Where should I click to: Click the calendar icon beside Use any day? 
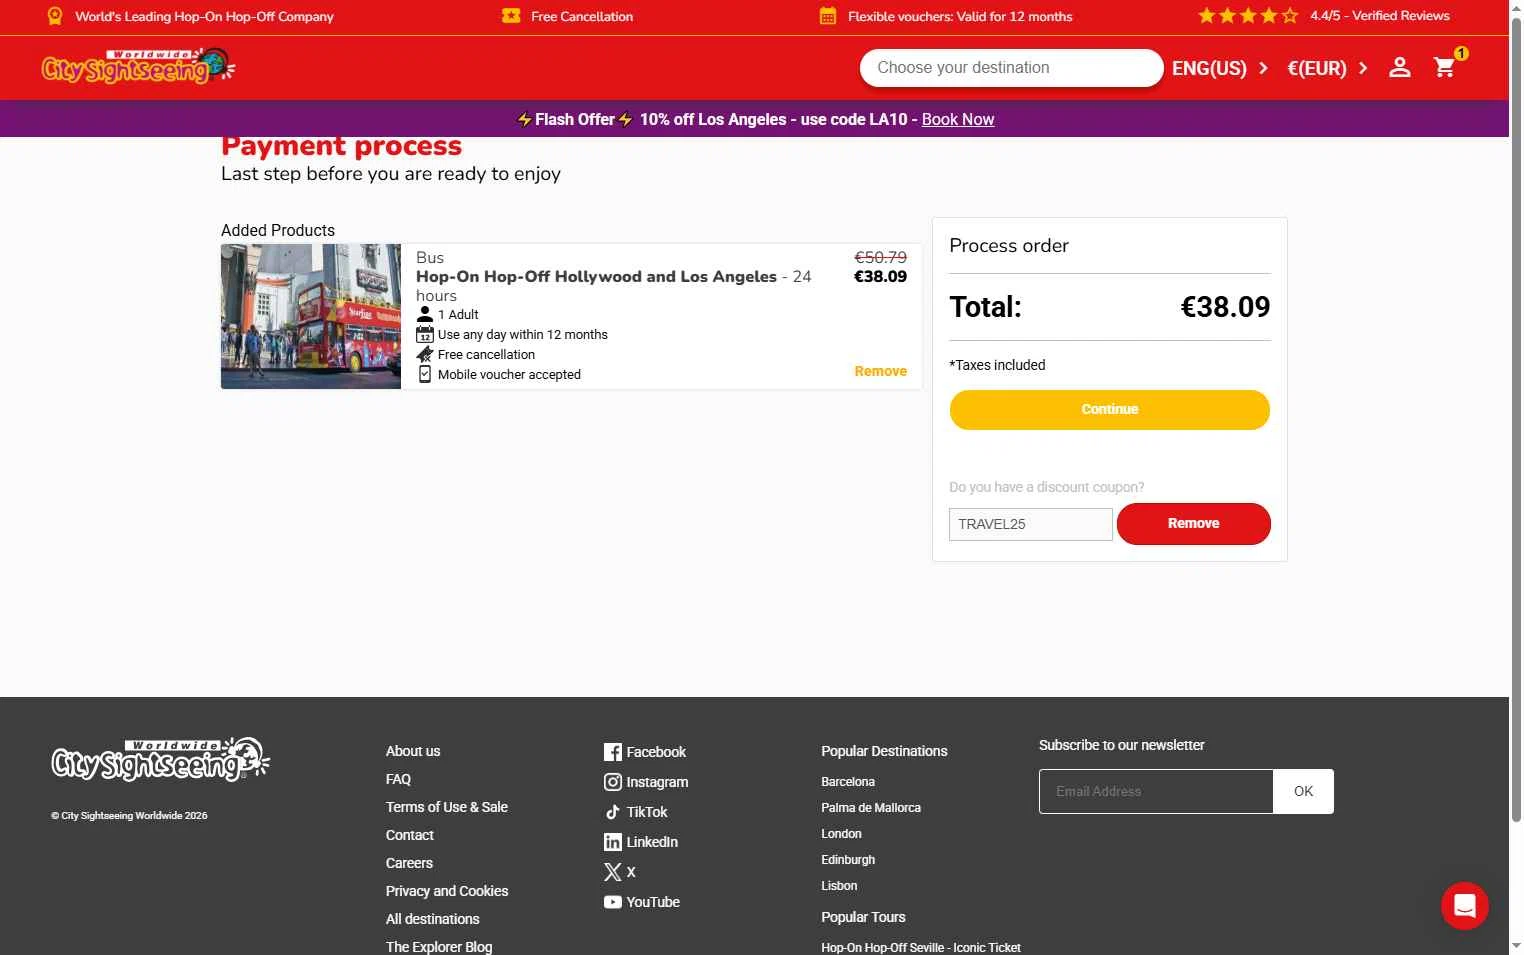425,334
